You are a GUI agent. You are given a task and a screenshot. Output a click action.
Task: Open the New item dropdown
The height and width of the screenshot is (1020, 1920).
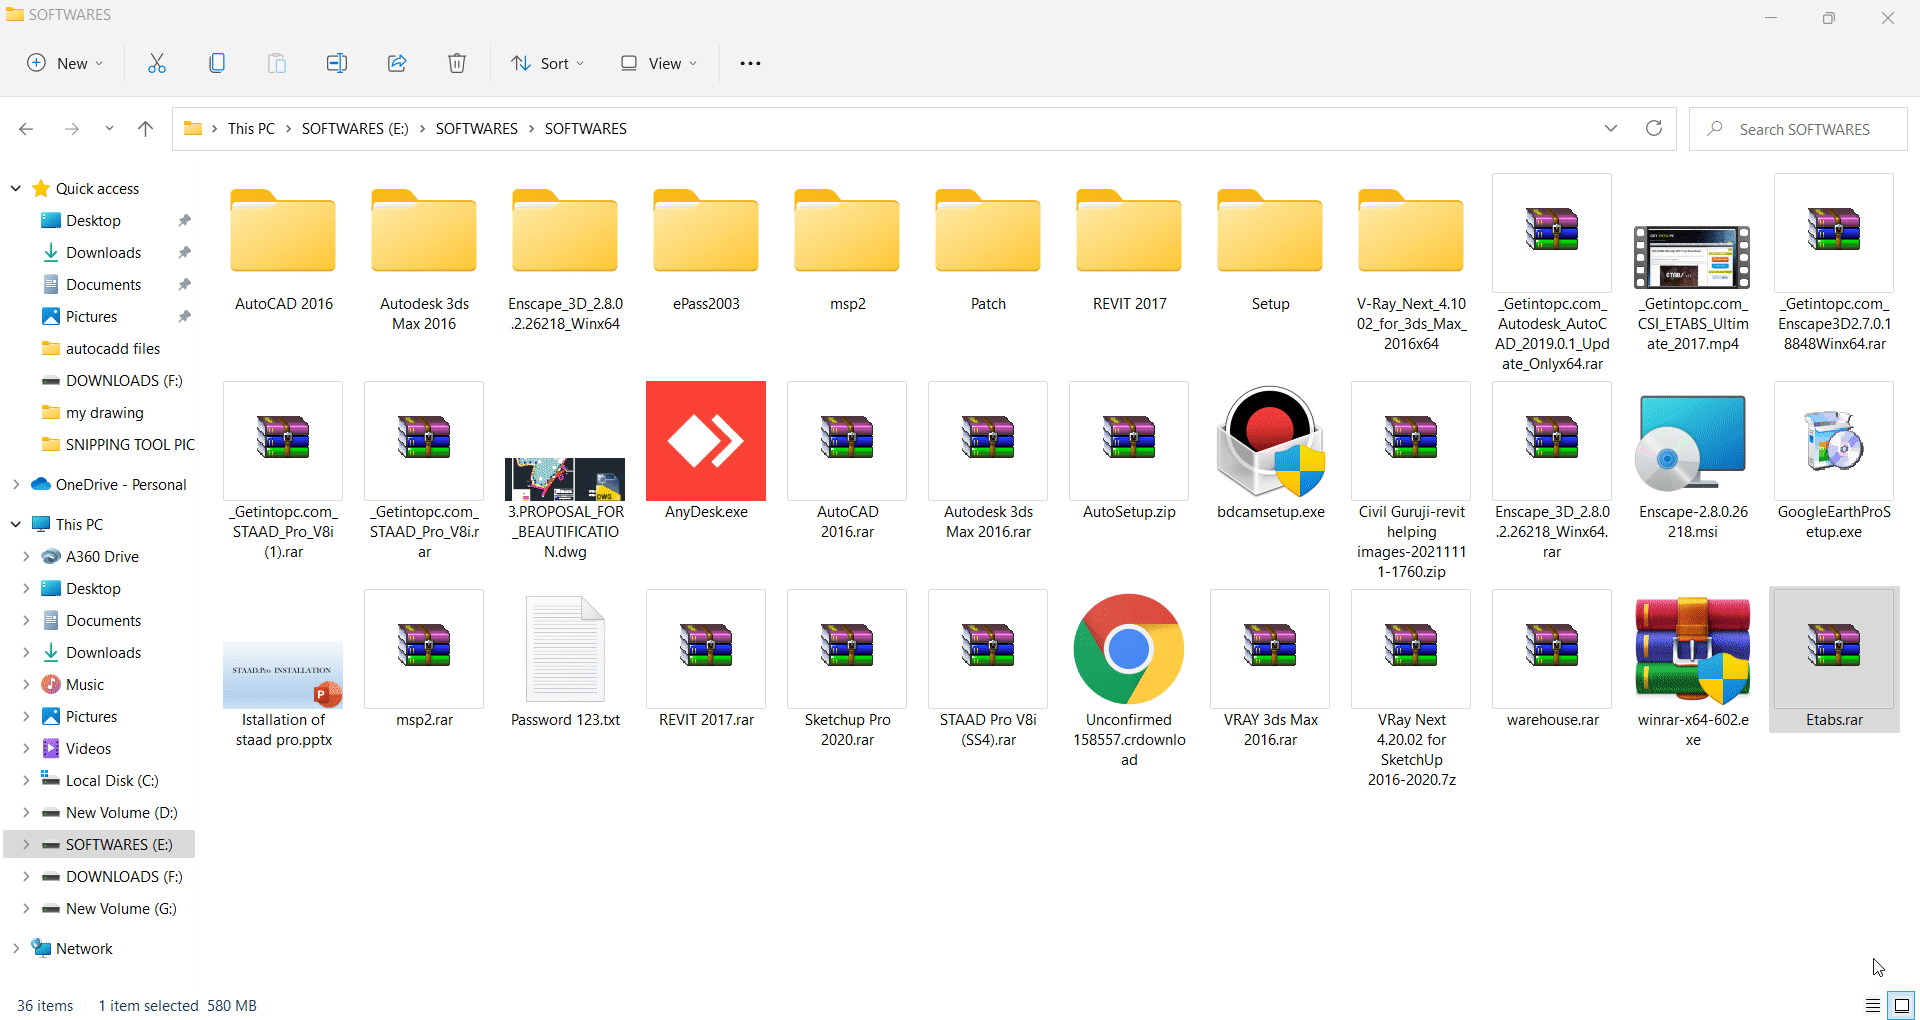tap(65, 63)
